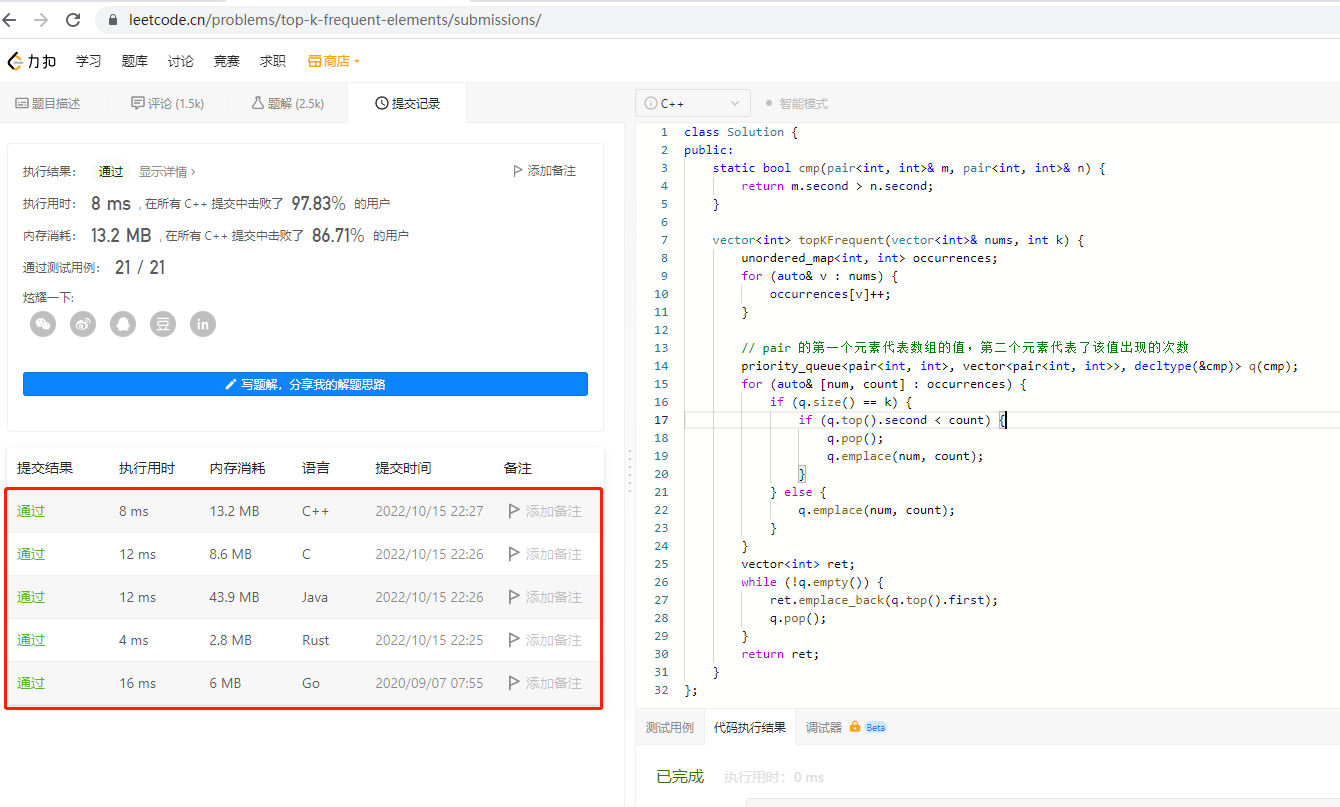The width and height of the screenshot is (1340, 807).
Task: Expand 显示详情 result details
Action: click(x=167, y=171)
